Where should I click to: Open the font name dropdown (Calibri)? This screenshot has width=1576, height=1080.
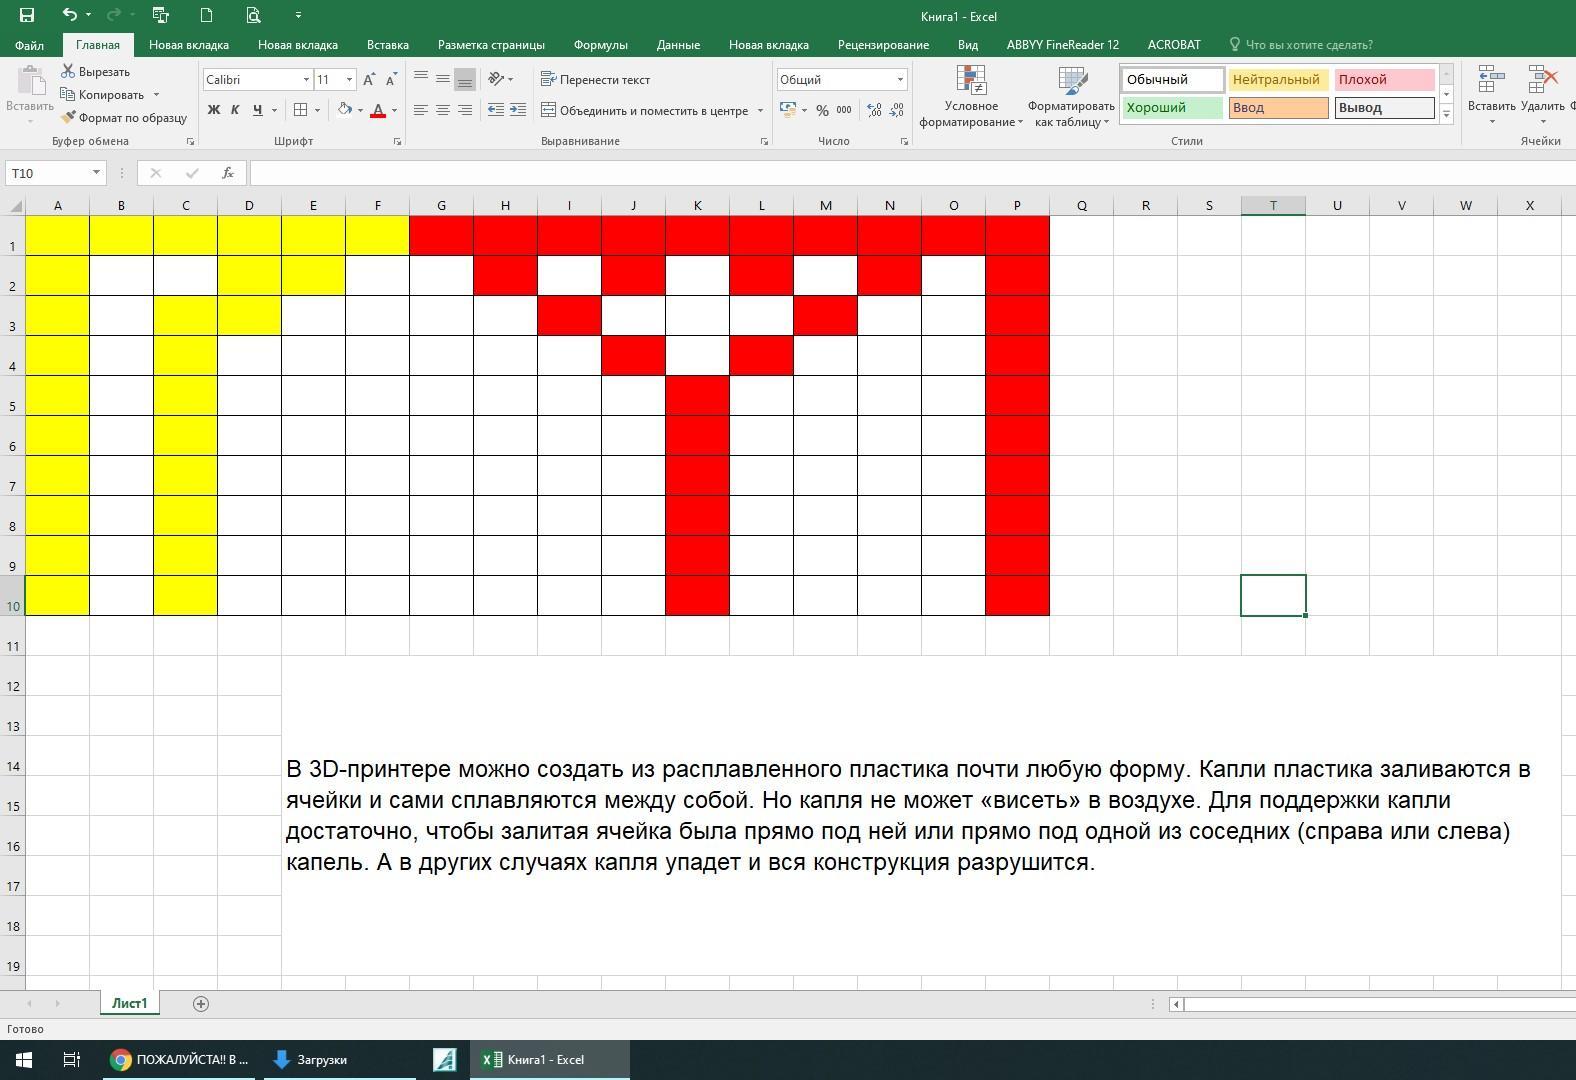306,80
